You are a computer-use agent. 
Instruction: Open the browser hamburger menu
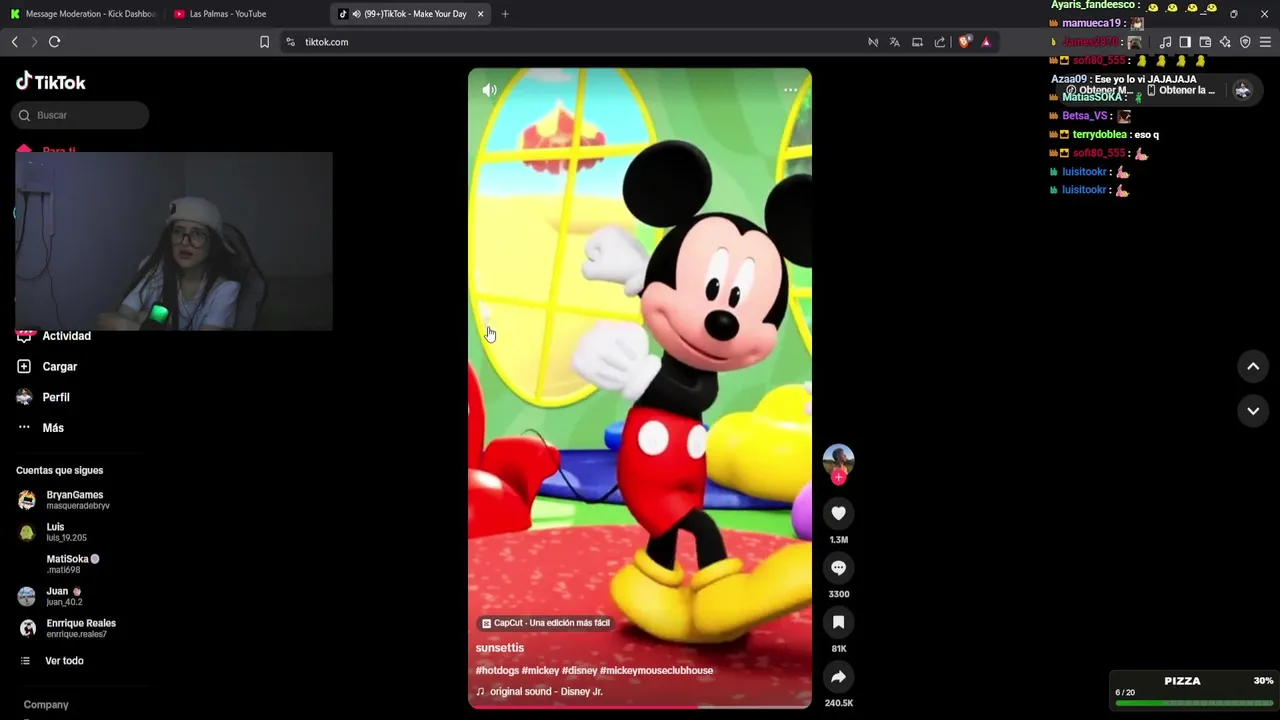(x=1266, y=42)
